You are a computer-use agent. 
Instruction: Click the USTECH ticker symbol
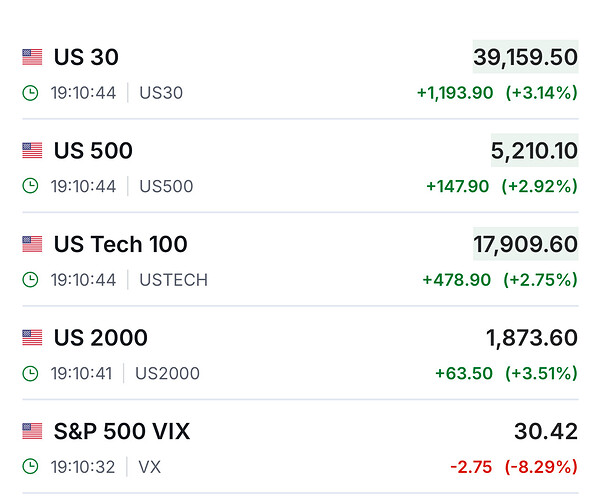[x=174, y=280]
